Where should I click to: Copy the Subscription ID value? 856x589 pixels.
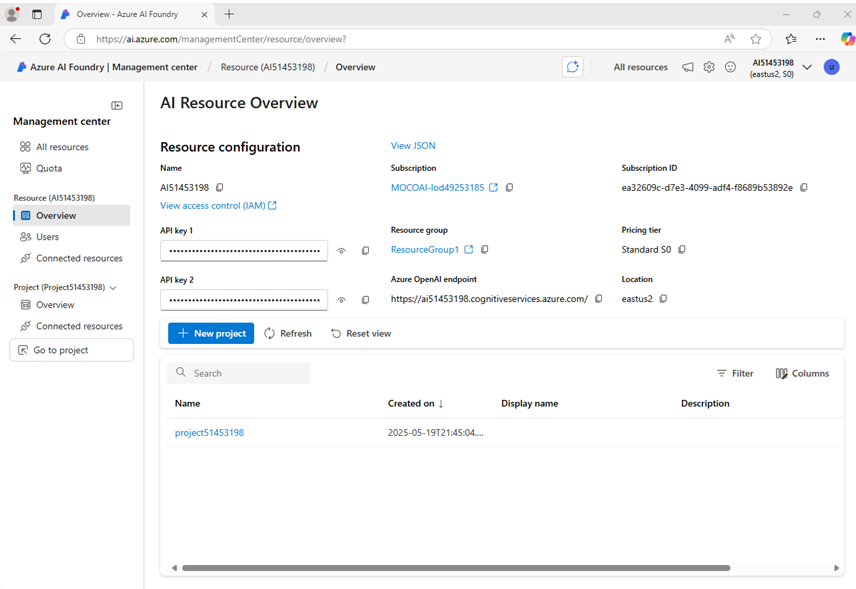point(804,188)
